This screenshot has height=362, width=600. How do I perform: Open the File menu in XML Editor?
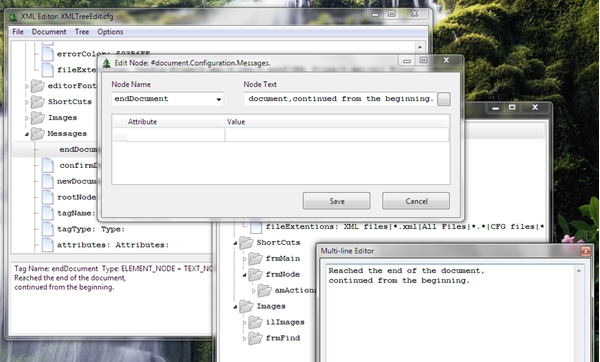pos(18,32)
